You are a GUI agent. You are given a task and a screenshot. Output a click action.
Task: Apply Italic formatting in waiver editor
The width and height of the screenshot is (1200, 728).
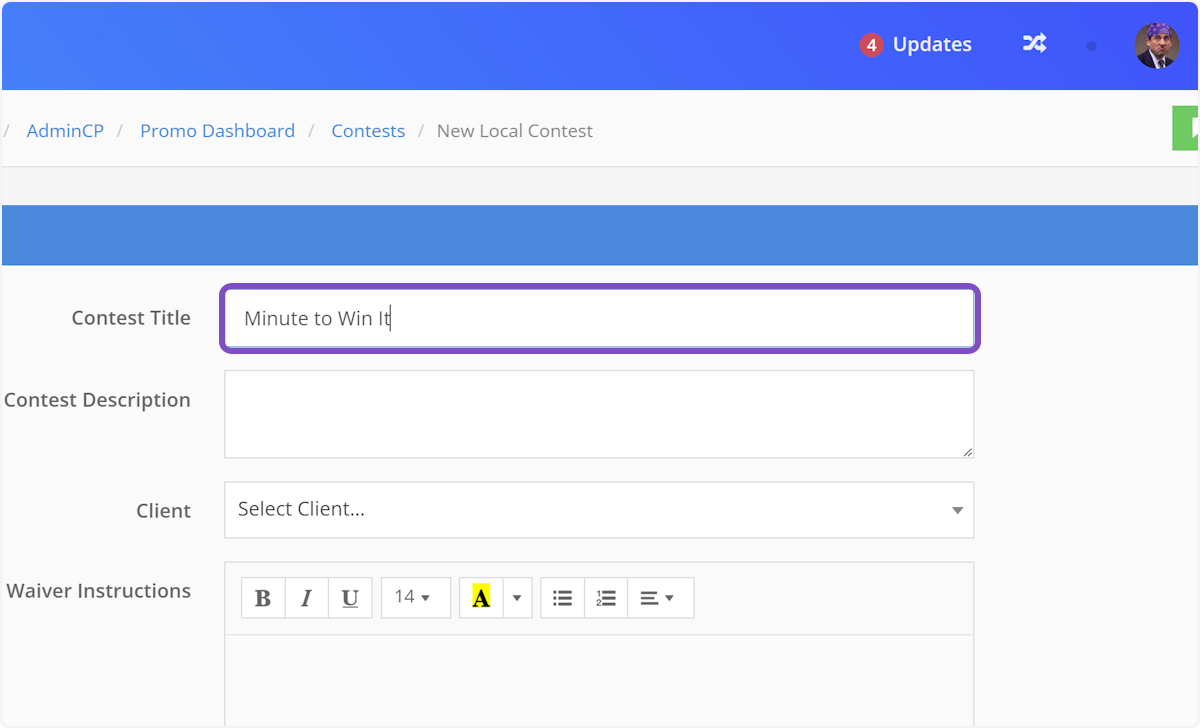(306, 598)
